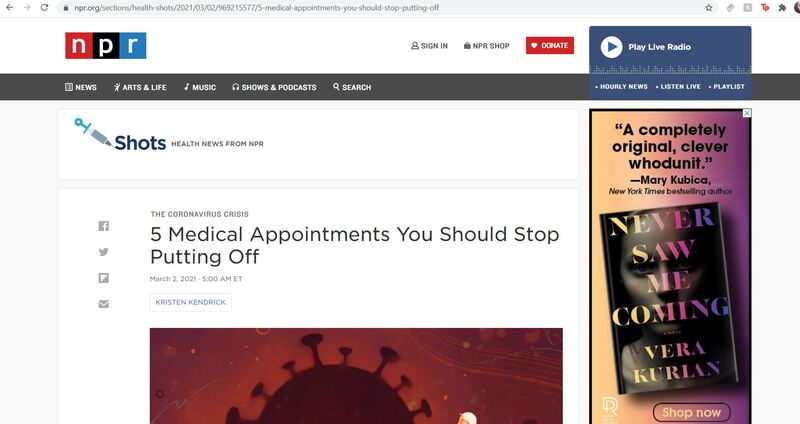Screen dimensions: 800x424
Task: Visit the NPR Shop link
Action: (x=486, y=46)
